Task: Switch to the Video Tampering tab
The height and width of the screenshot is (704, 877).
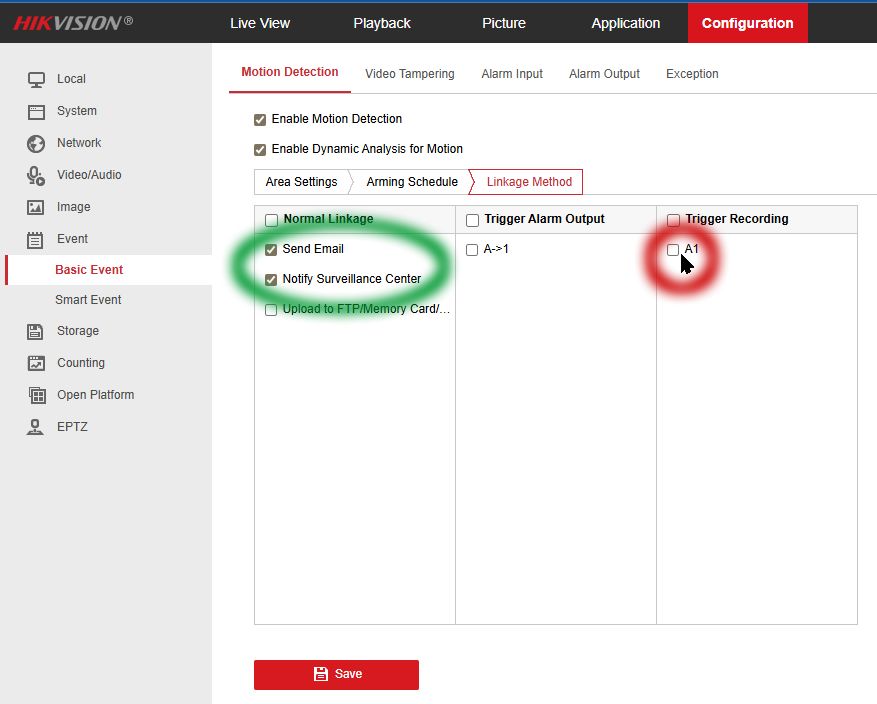Action: coord(410,74)
